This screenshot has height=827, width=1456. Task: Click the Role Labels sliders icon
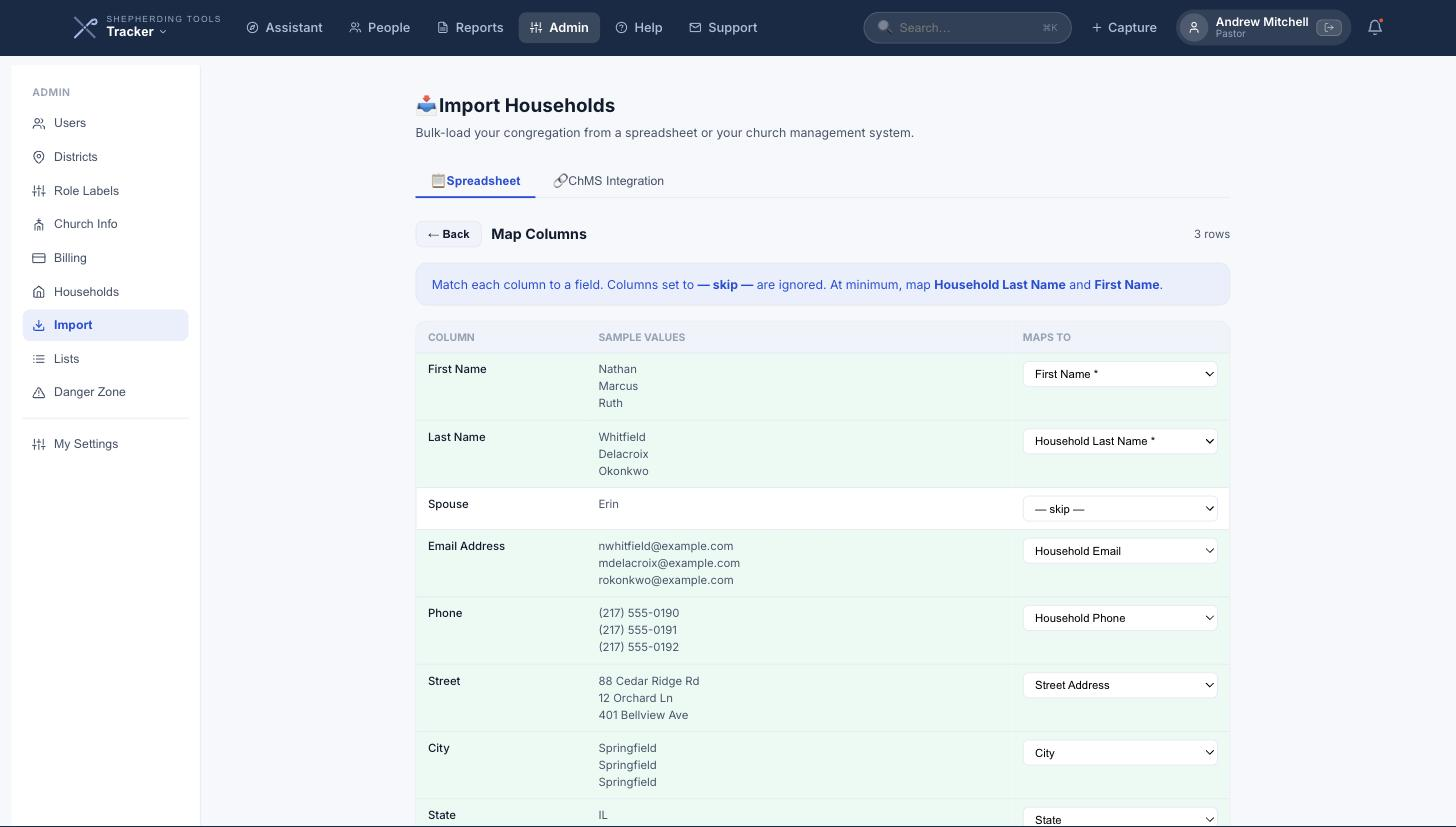click(x=39, y=191)
